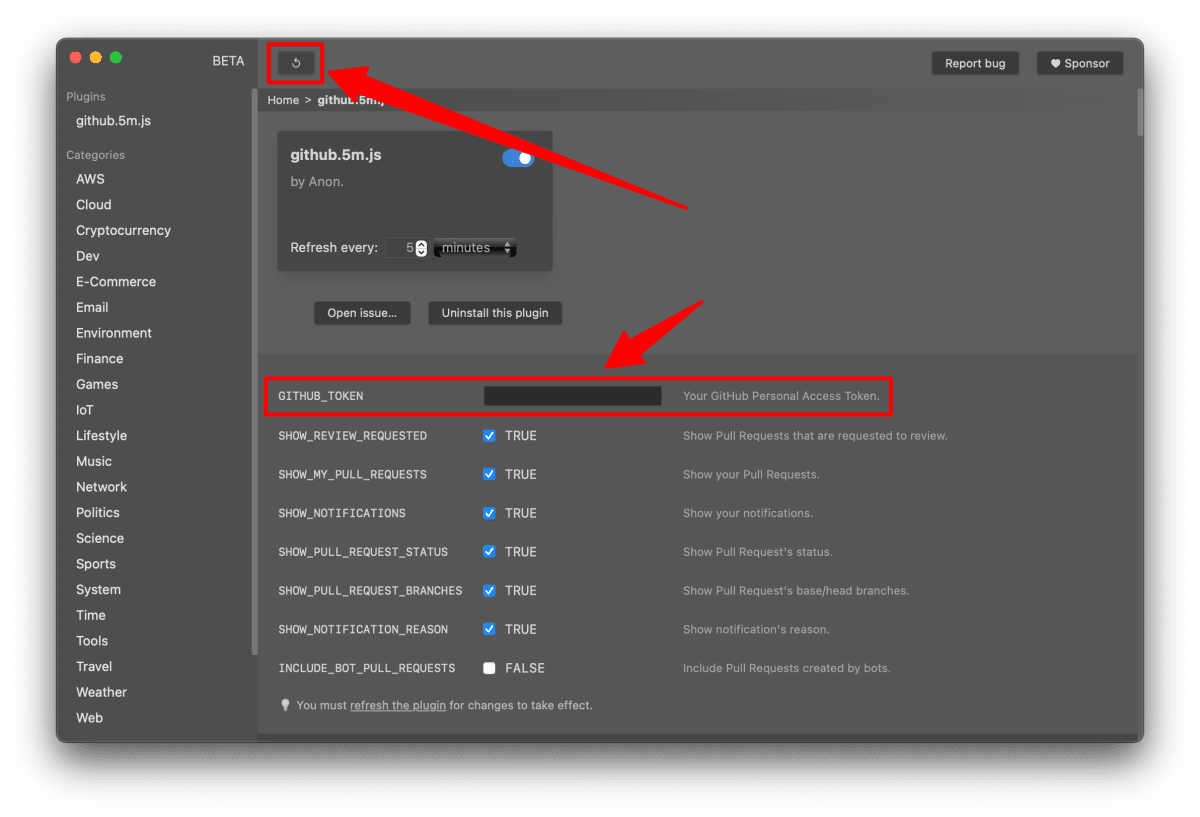
Task: Open the Music category
Action: (x=94, y=461)
